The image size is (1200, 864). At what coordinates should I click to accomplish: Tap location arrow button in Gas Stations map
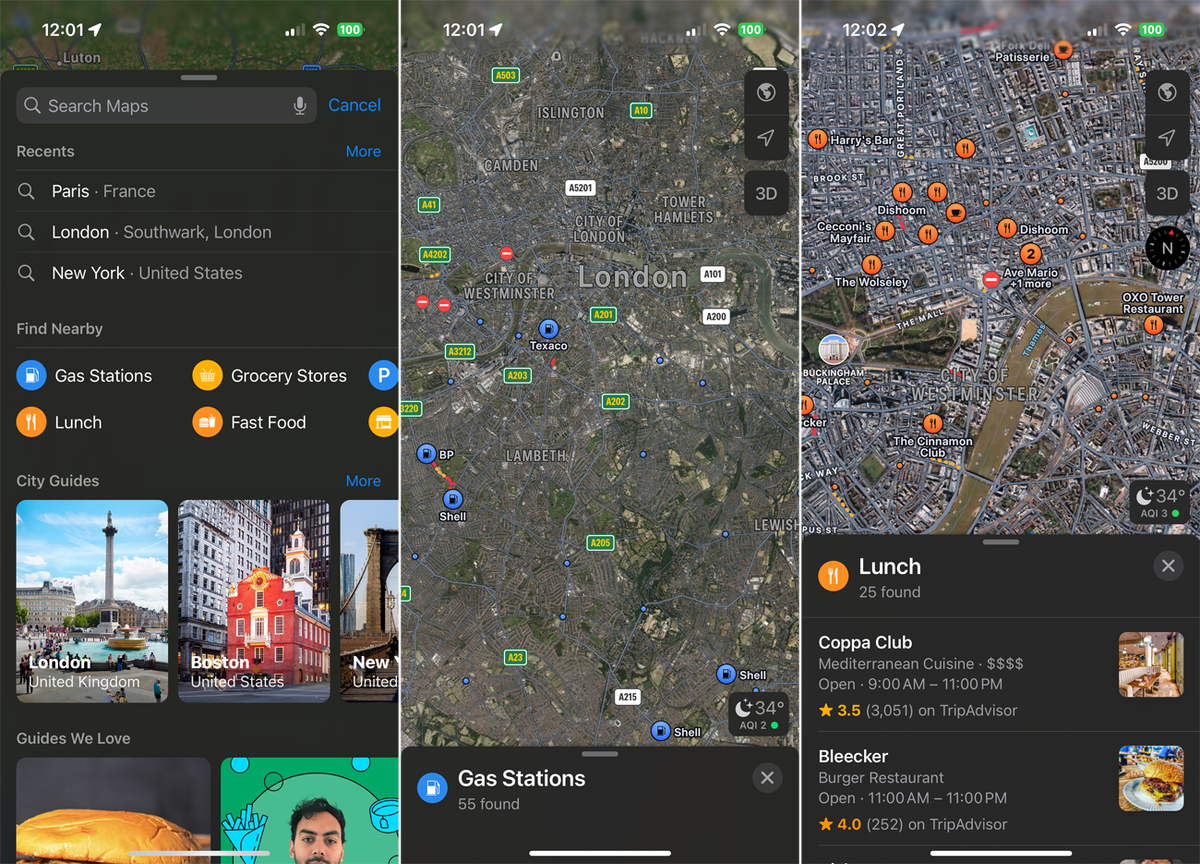766,138
